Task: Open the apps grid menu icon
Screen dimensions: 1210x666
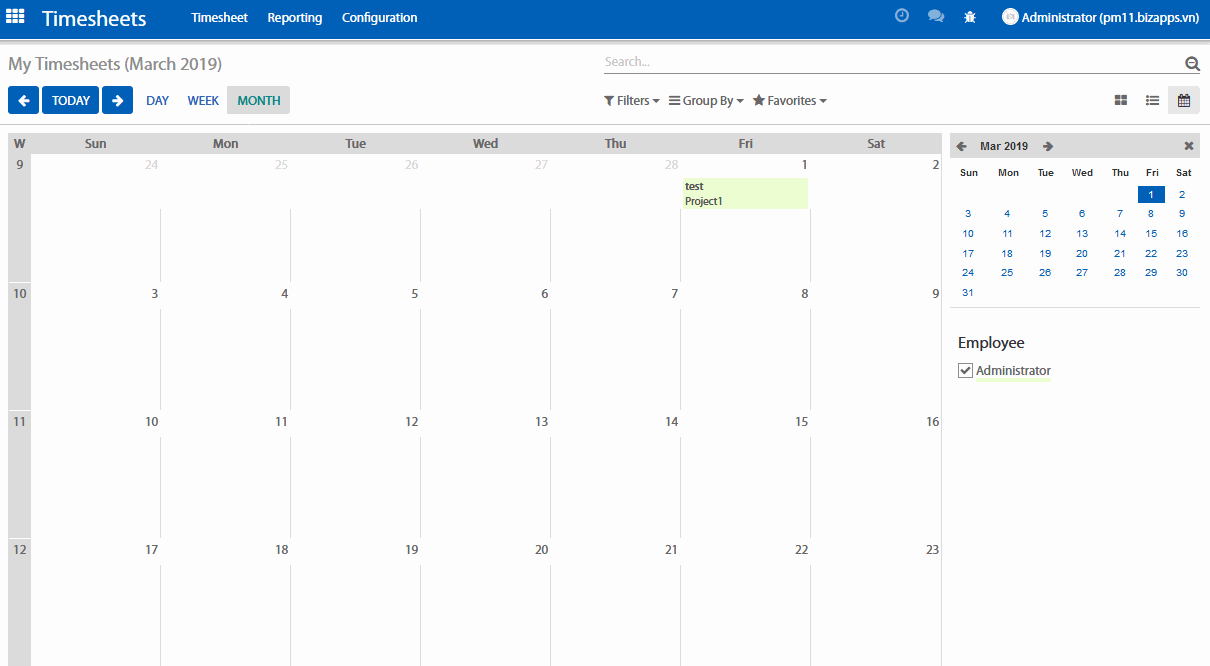Action: 16,17
